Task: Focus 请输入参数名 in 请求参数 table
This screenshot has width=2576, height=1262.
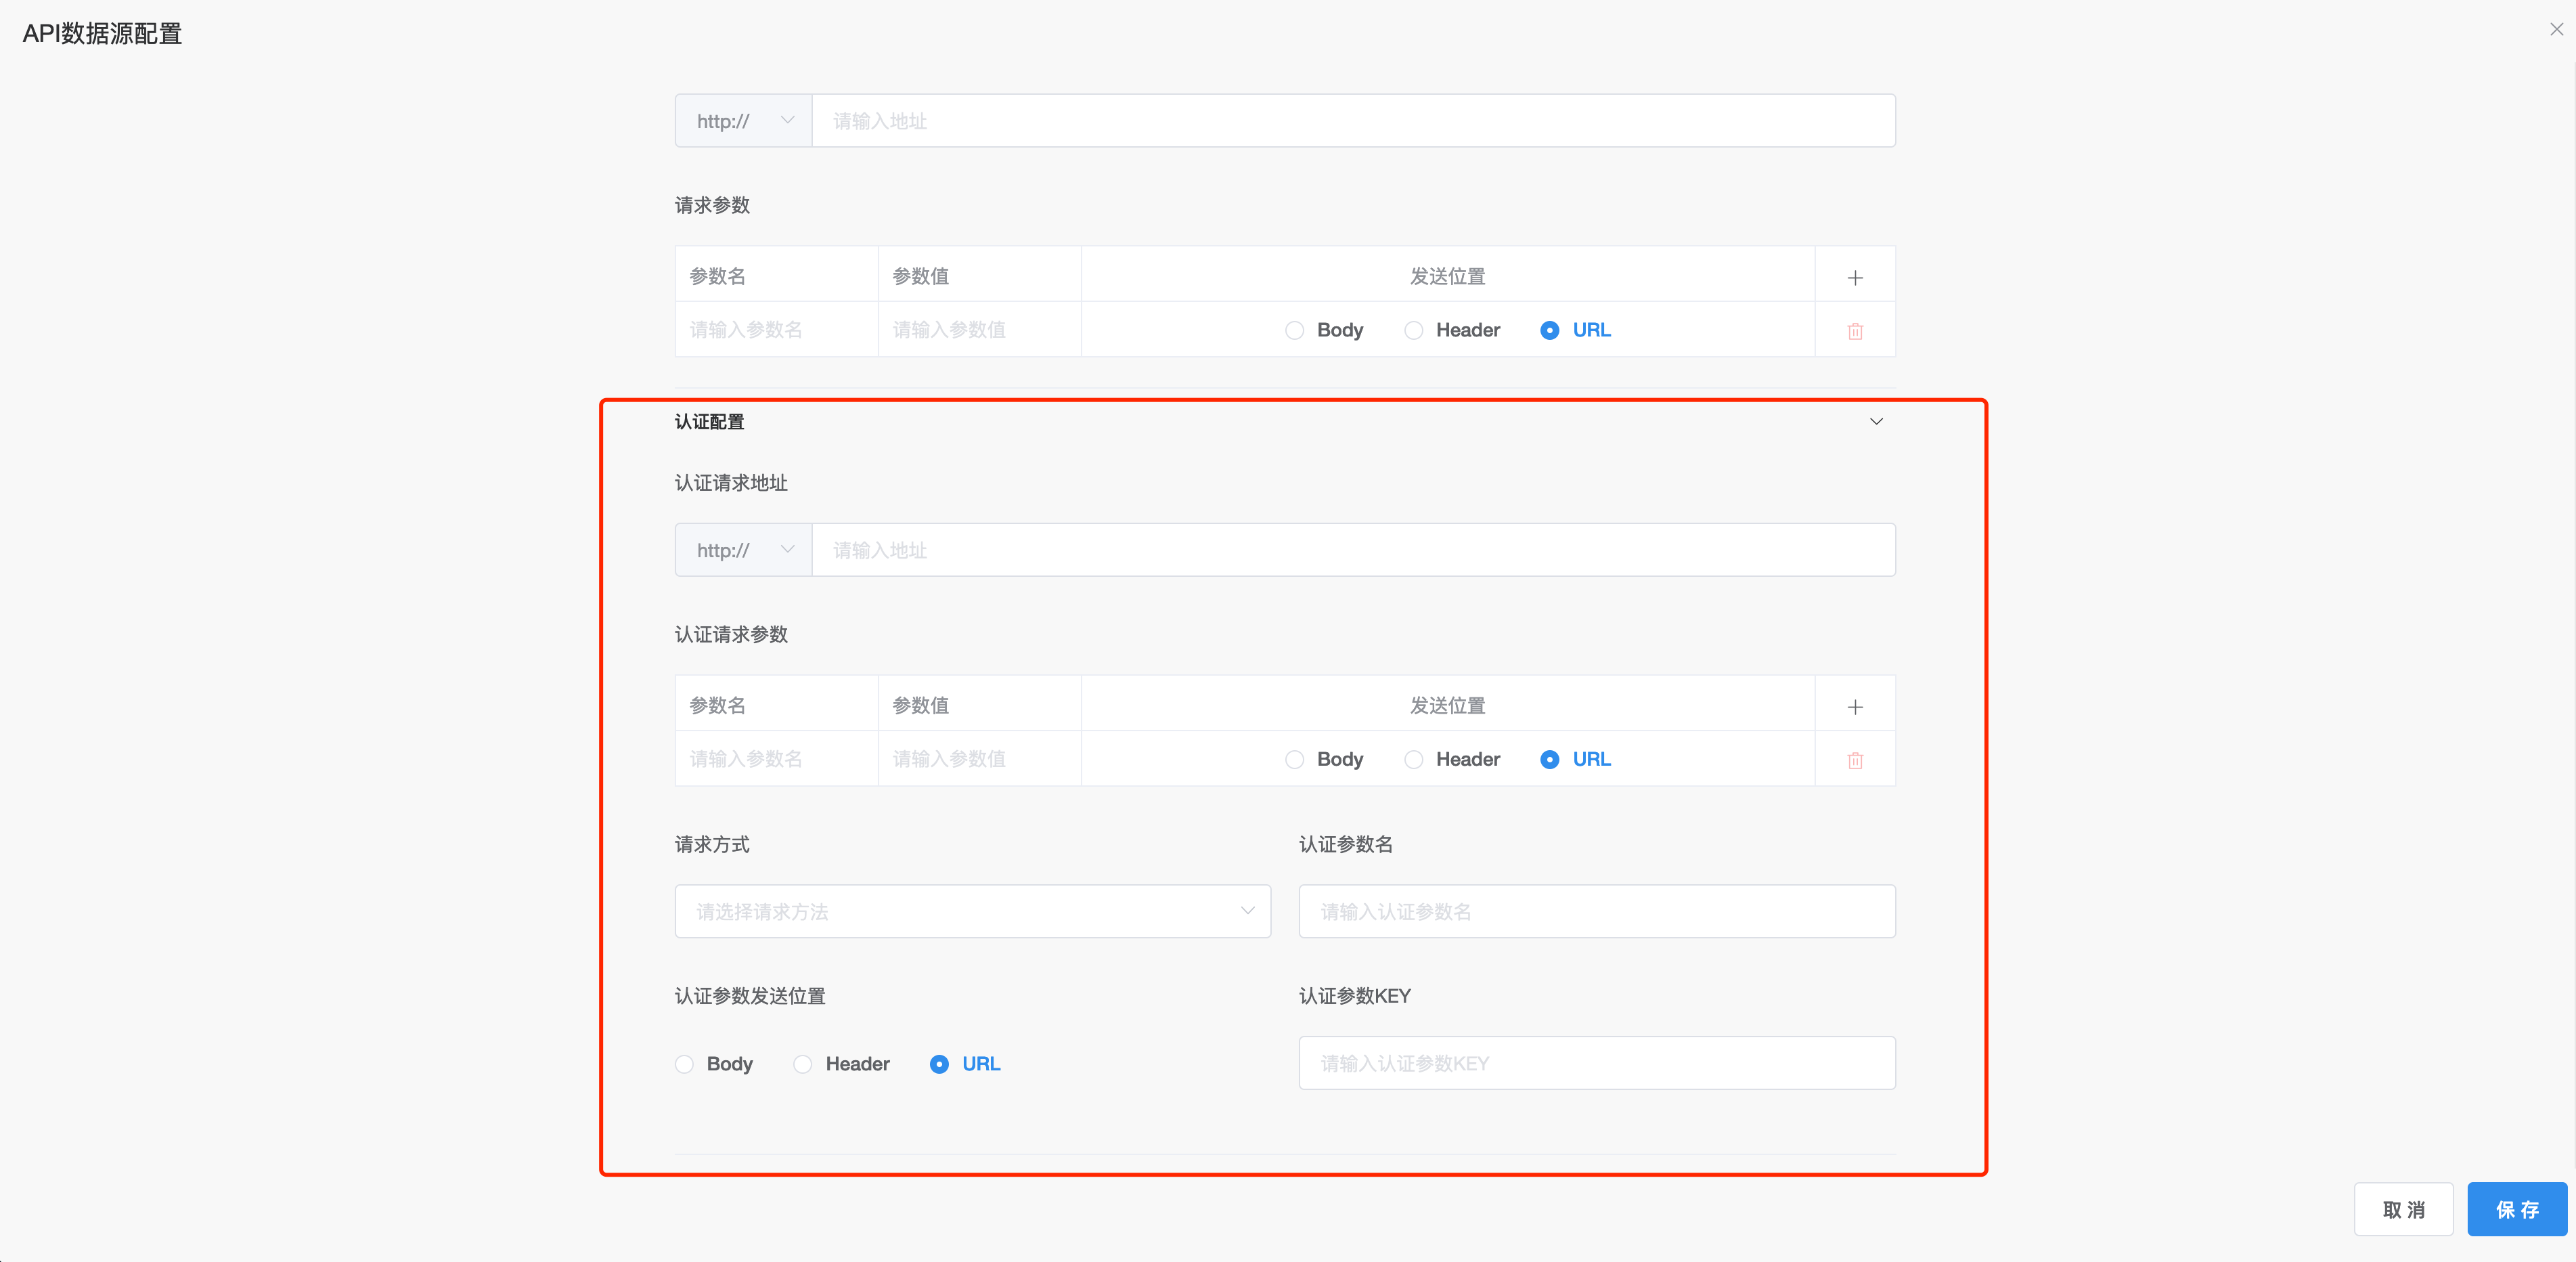Action: (x=776, y=330)
